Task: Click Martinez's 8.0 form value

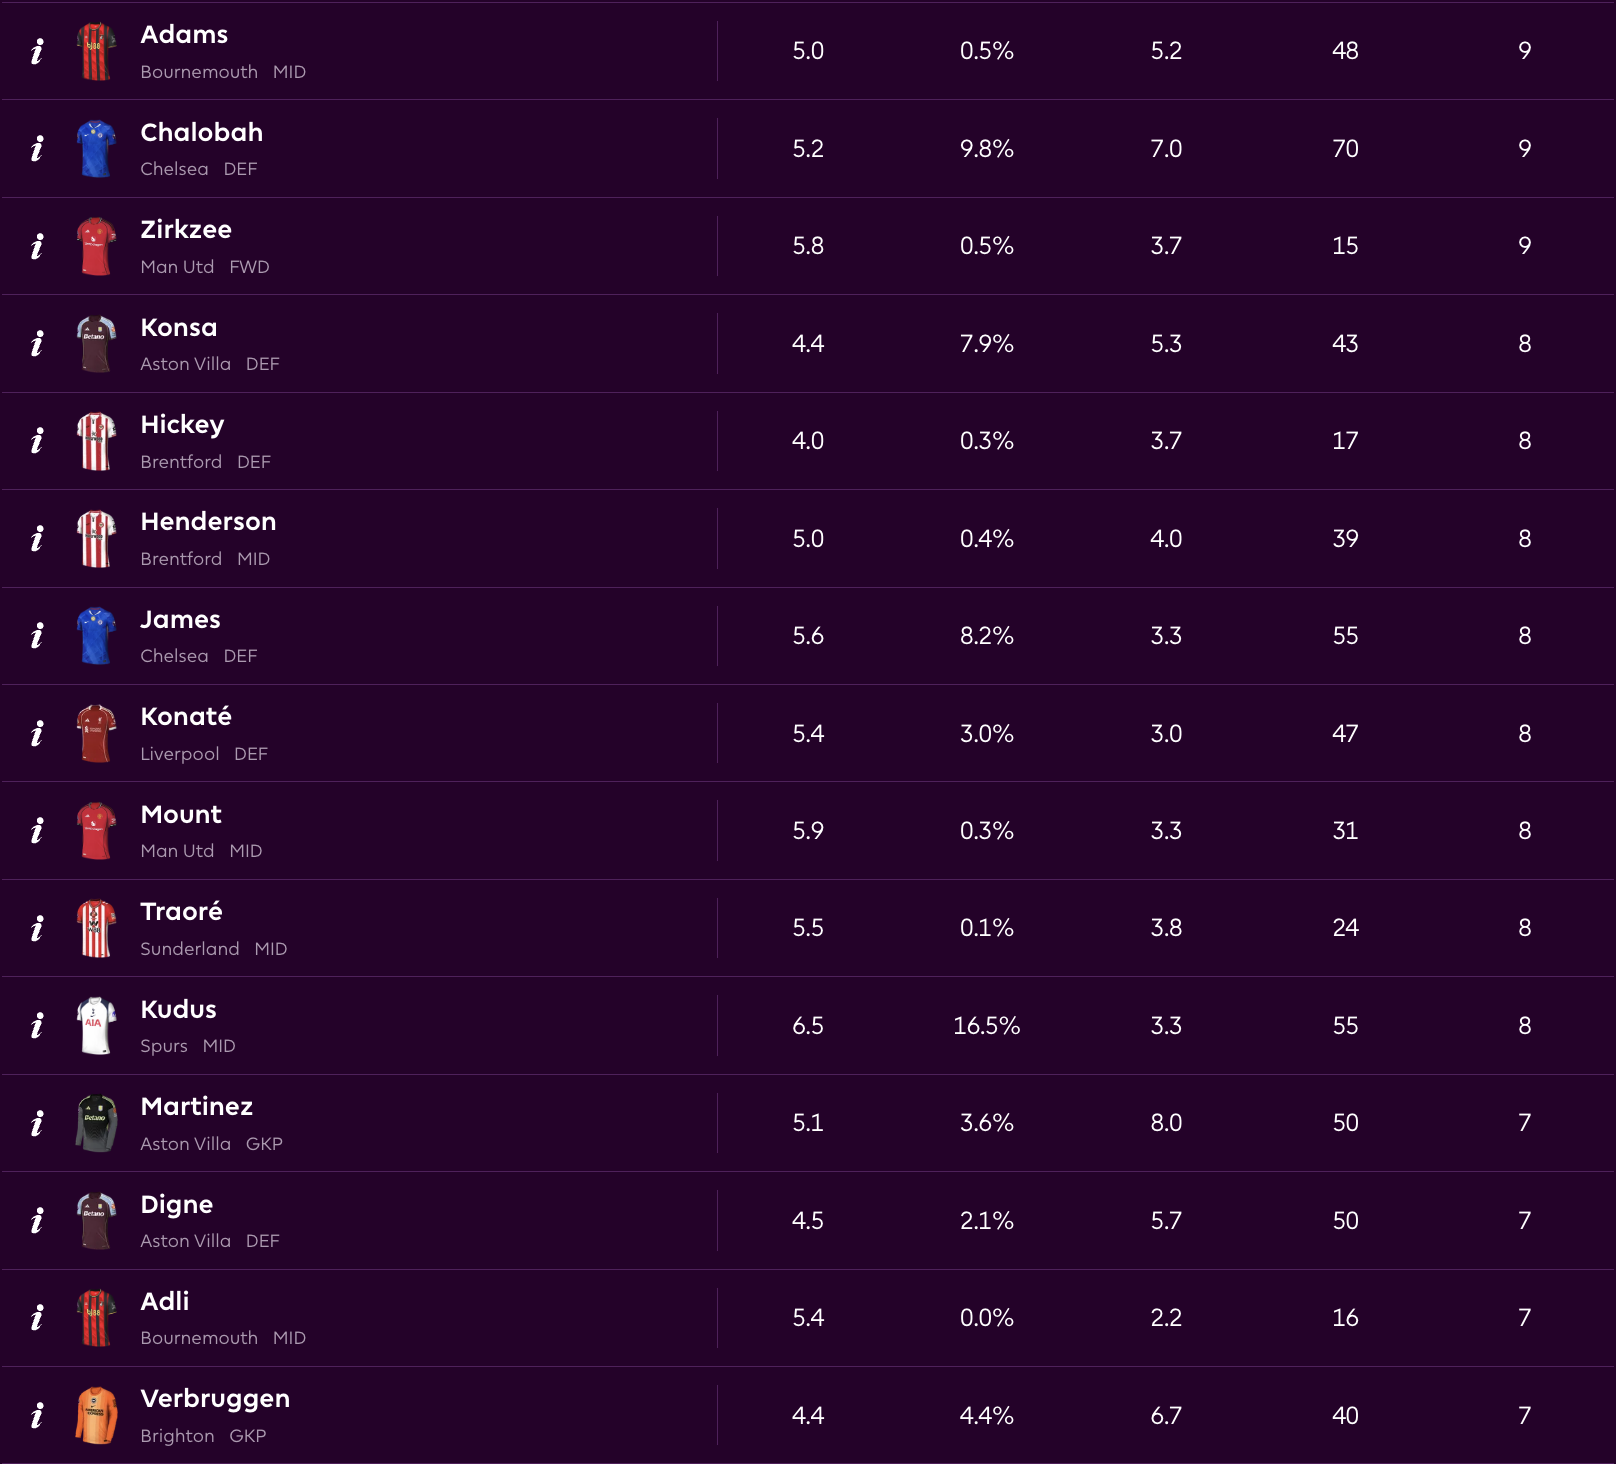Action: pos(1166,1123)
